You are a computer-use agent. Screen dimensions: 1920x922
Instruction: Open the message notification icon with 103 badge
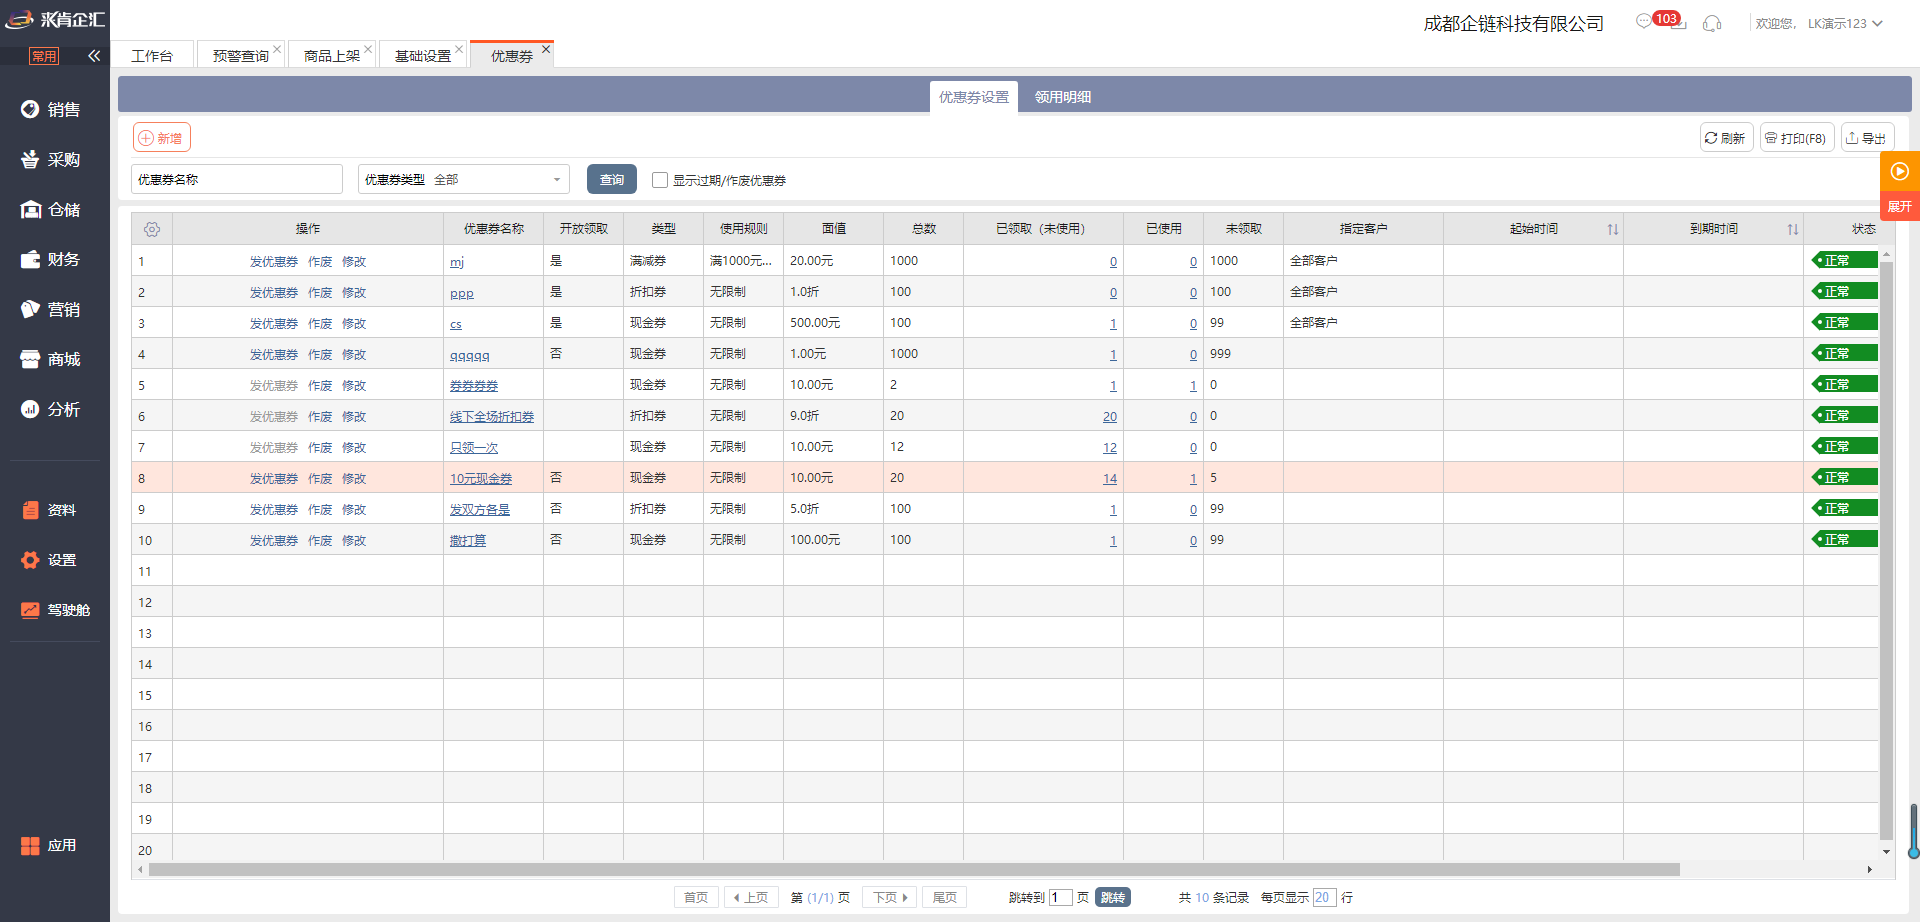pos(1645,22)
